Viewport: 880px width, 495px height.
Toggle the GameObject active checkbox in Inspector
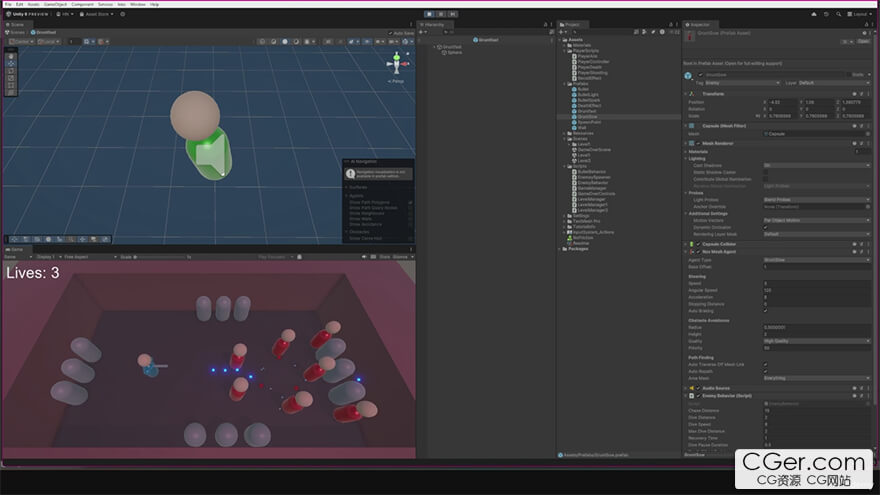[700, 75]
